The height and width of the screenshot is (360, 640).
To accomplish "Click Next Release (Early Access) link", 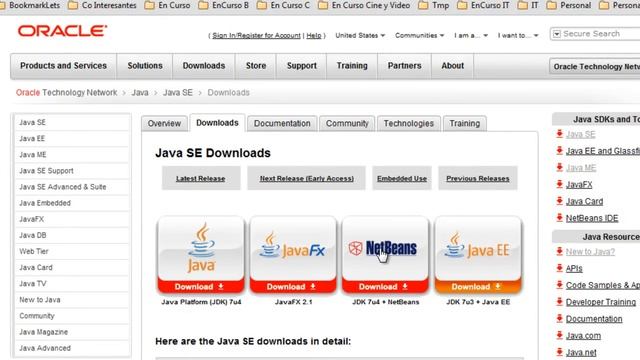I will tap(307, 178).
